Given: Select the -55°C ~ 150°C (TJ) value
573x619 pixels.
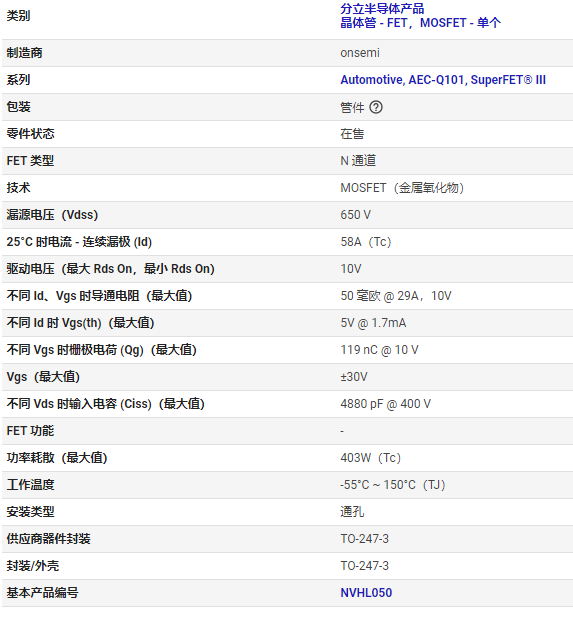Looking at the screenshot, I should click(393, 485).
